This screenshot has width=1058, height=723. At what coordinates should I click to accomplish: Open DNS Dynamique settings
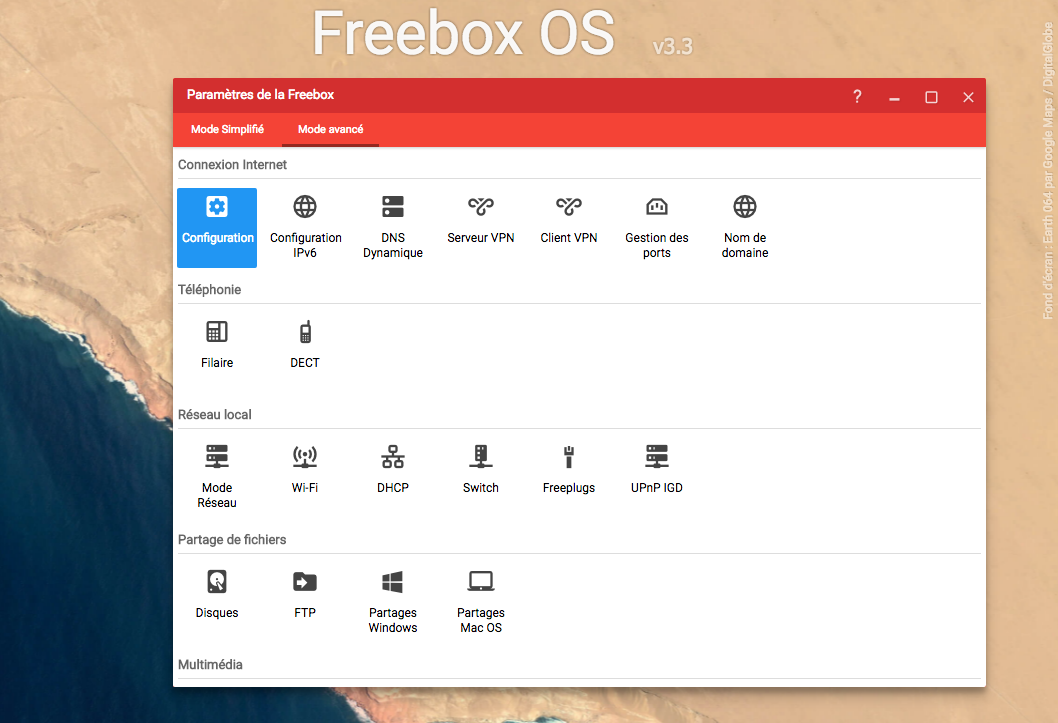point(393,227)
